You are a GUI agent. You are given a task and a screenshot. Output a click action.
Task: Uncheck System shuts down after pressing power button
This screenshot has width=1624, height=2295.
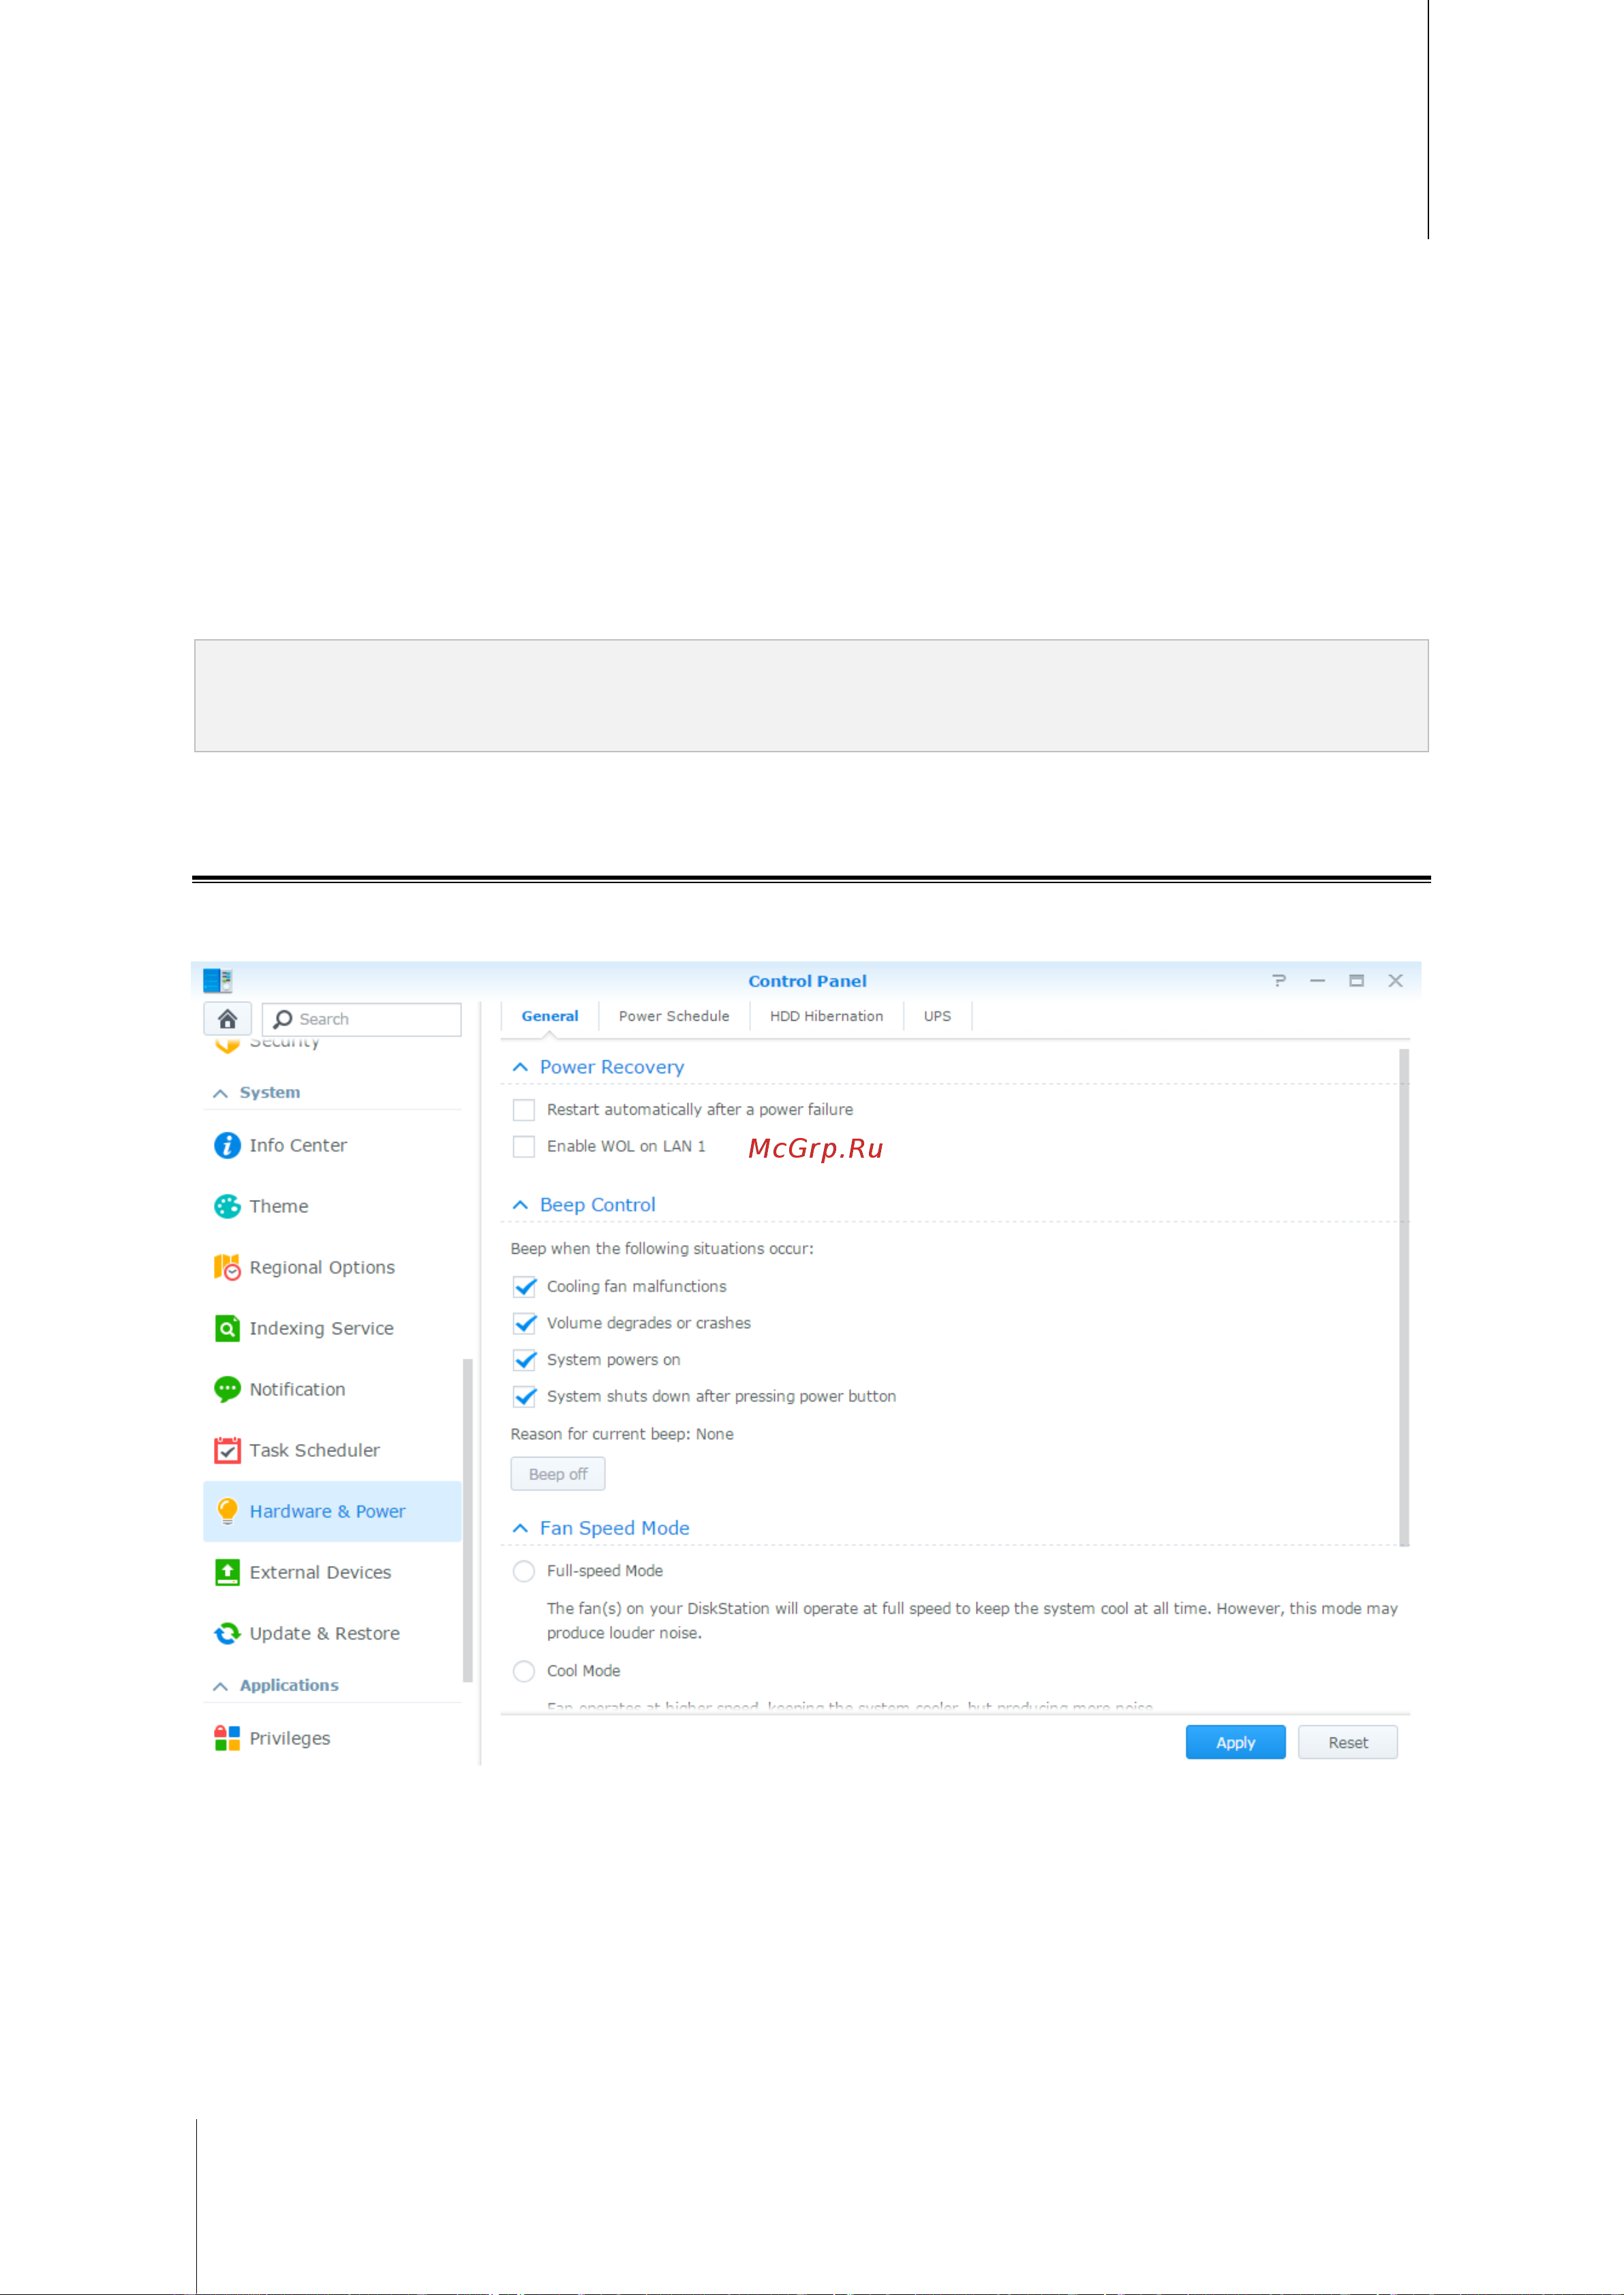(x=524, y=1396)
